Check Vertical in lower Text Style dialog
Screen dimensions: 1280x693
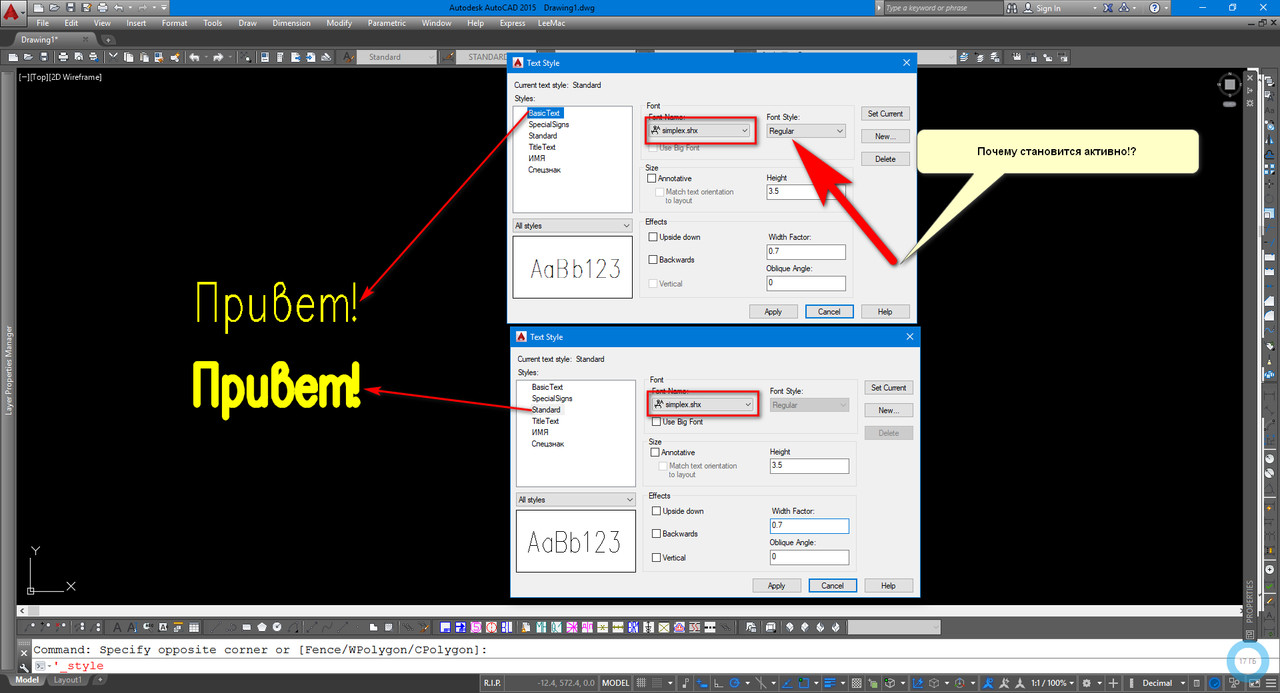(x=657, y=558)
